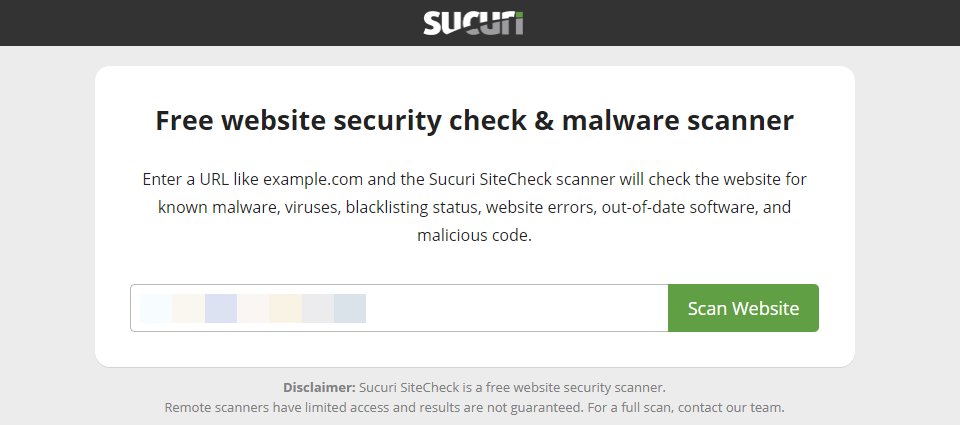The width and height of the screenshot is (960, 425).
Task: Focus the URL input field
Action: pyautogui.click(x=399, y=308)
